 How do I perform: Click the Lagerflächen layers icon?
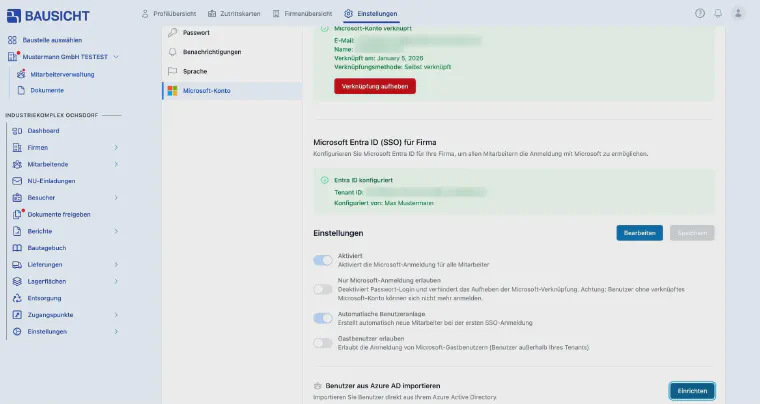[17, 281]
